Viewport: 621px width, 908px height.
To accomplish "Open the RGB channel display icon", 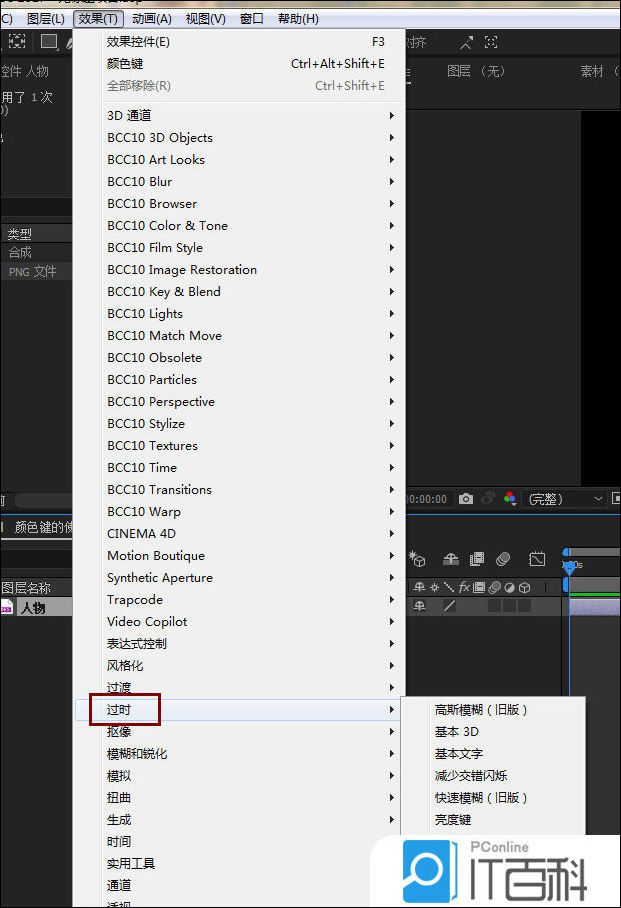I will pos(510,499).
